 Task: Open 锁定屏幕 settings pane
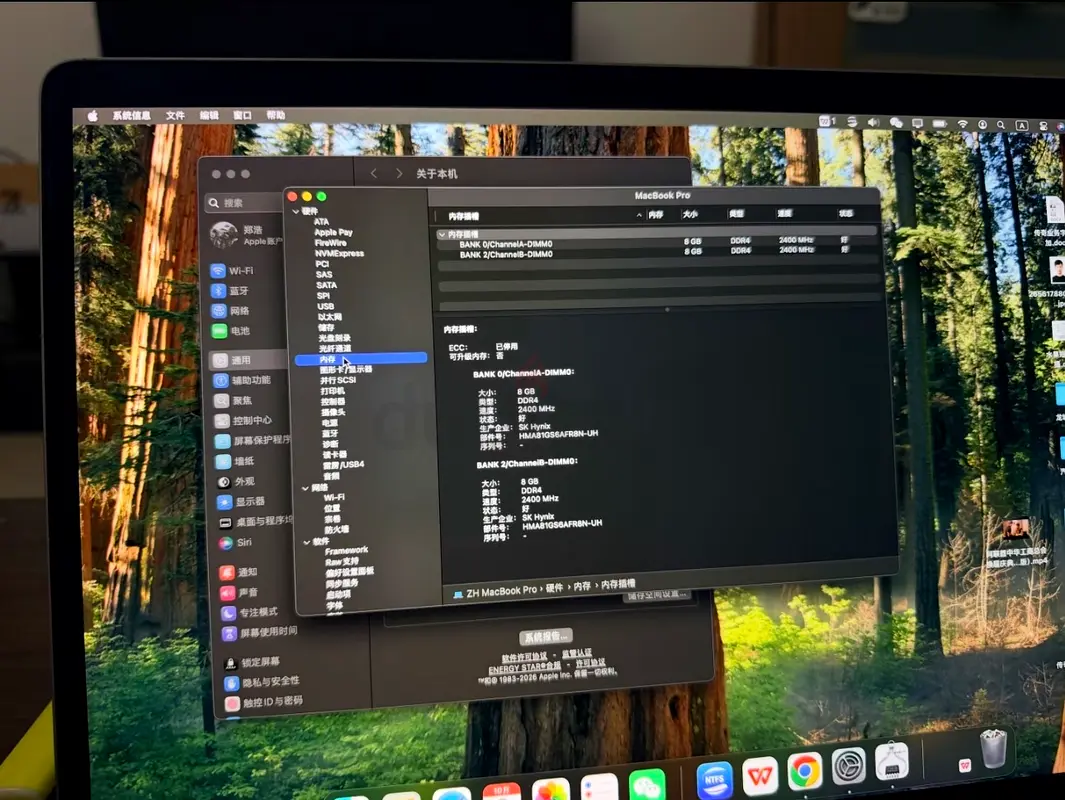coord(252,662)
